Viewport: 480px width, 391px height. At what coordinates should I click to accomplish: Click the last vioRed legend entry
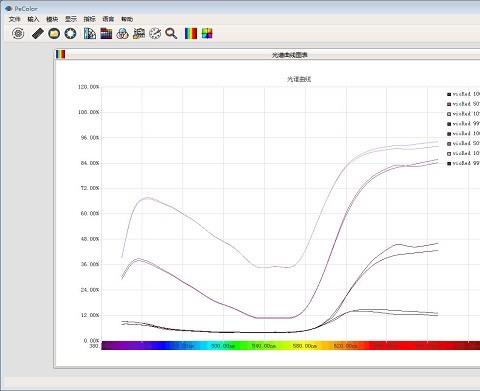click(x=463, y=163)
